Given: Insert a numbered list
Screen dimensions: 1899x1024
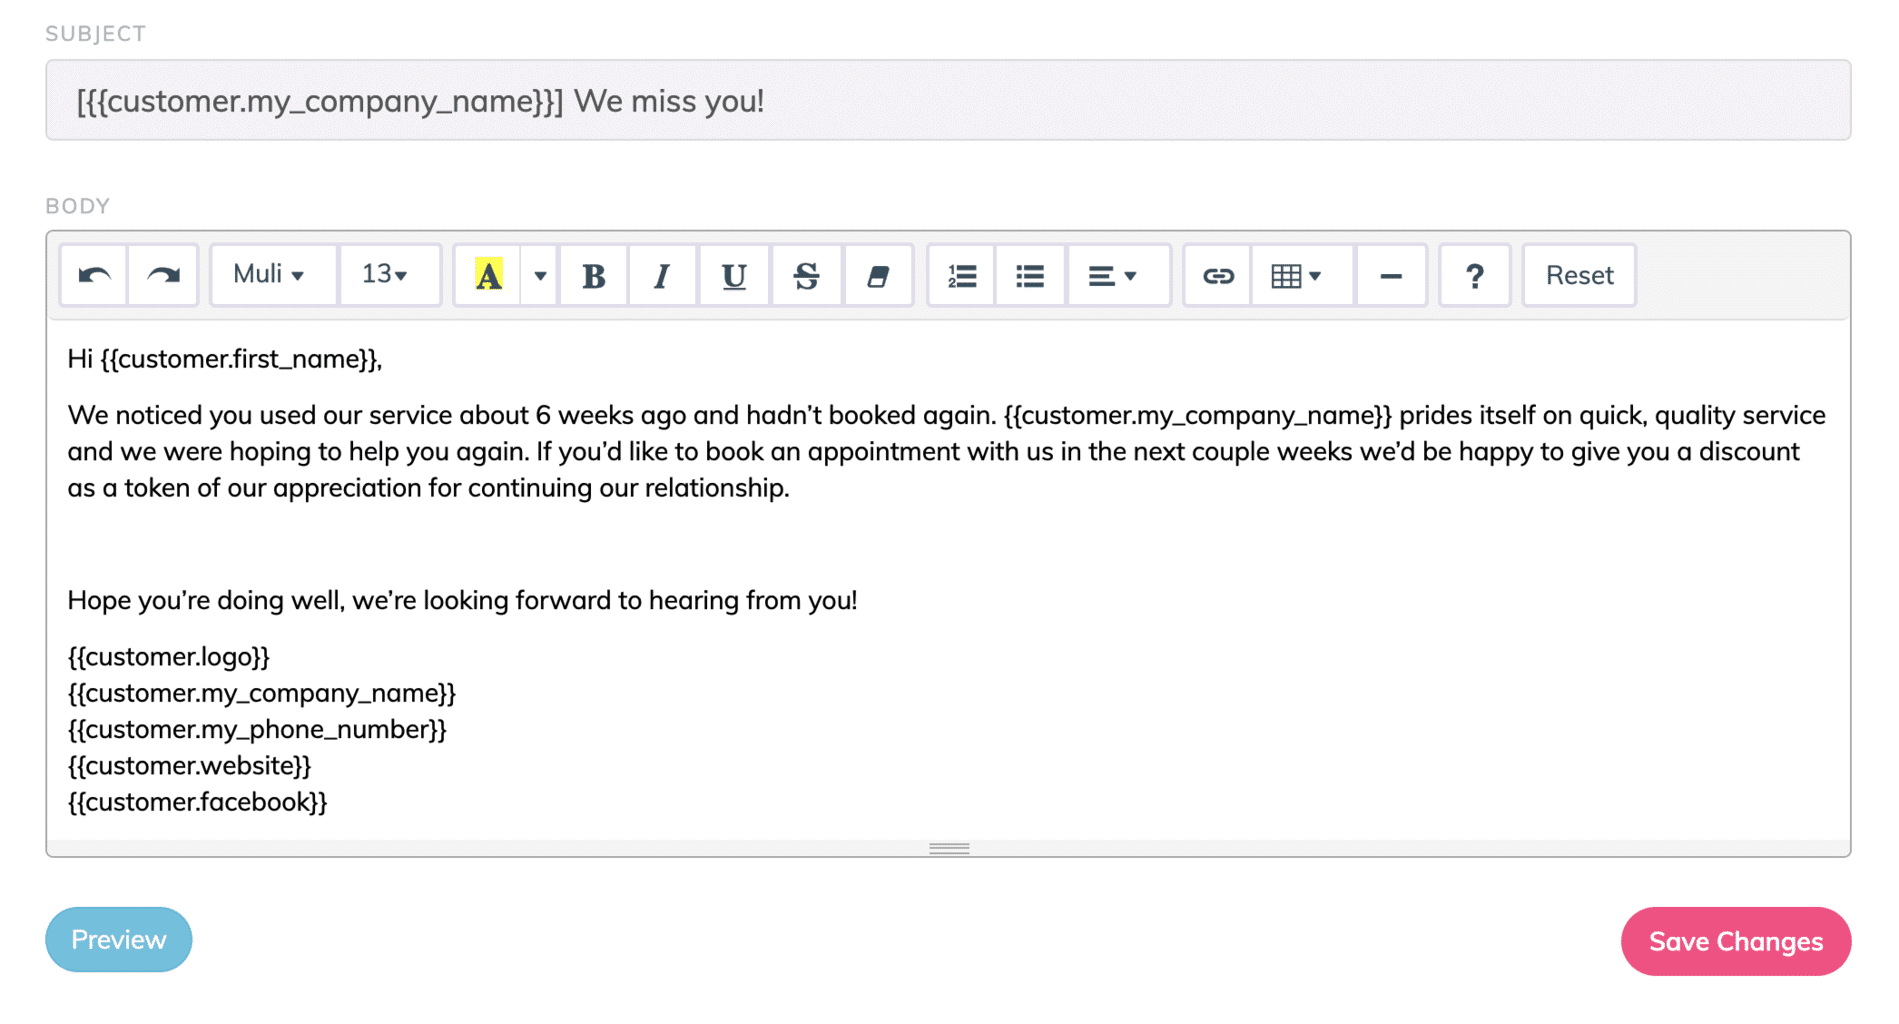Looking at the screenshot, I should [x=962, y=275].
